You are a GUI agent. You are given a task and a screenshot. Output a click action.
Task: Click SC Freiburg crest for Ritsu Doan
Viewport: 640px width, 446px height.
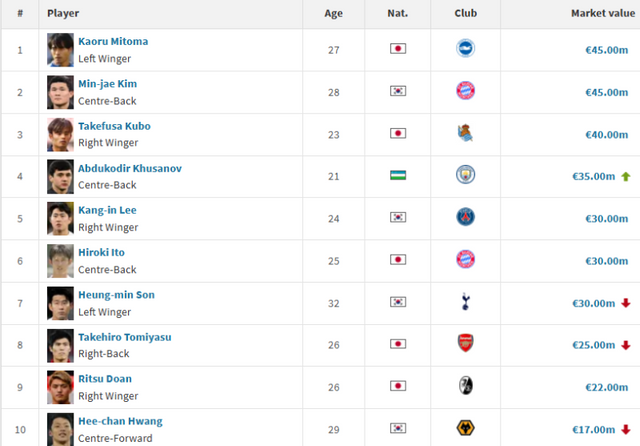pyautogui.click(x=465, y=386)
